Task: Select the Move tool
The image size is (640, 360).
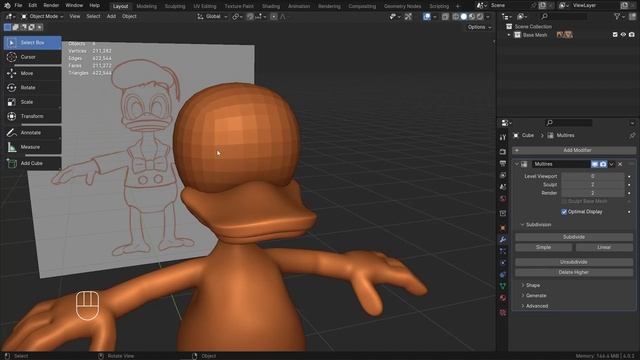Action: click(33, 73)
